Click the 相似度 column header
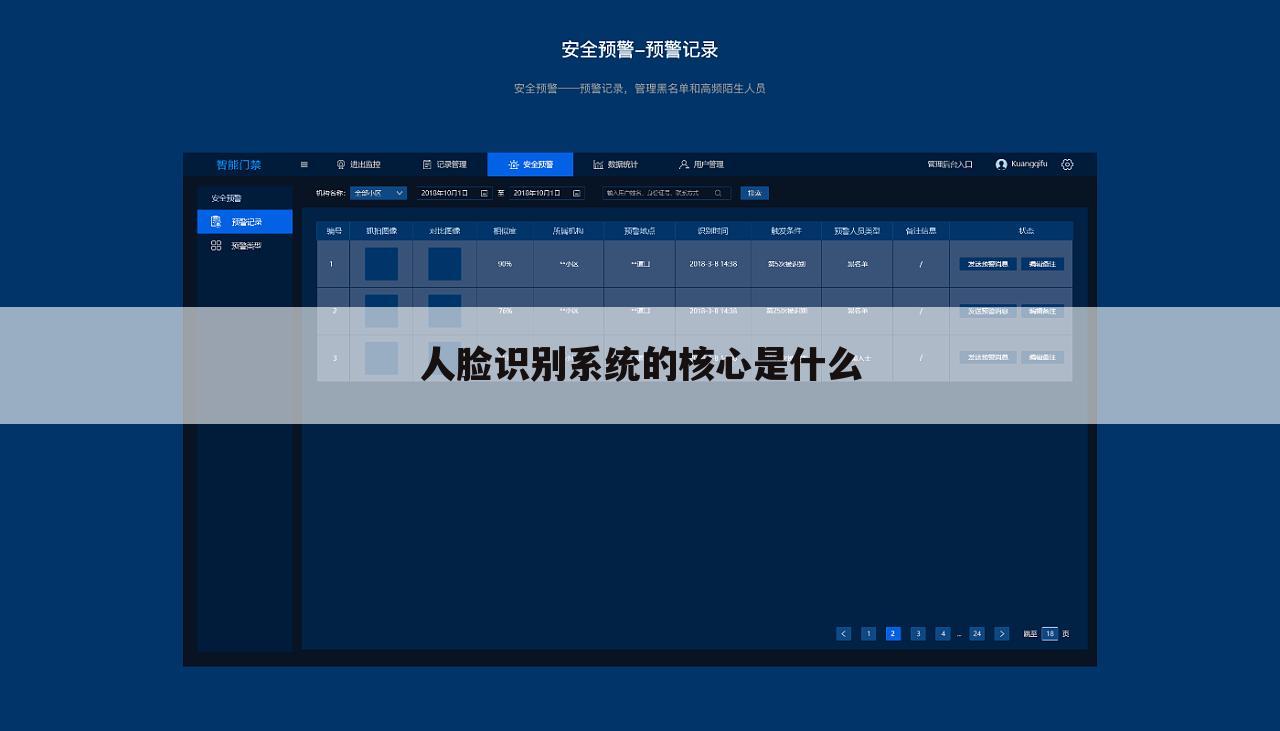 (x=505, y=231)
